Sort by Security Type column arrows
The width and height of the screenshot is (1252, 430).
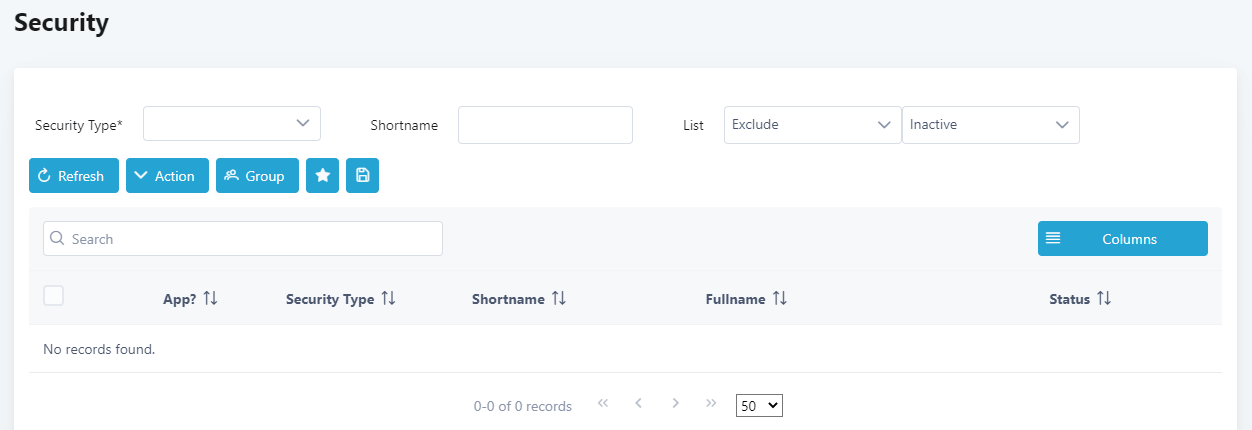[389, 299]
